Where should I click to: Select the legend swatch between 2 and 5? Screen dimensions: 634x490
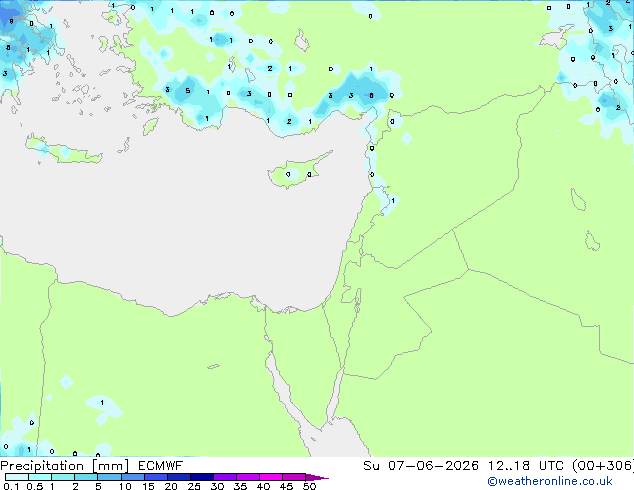pyautogui.click(x=86, y=477)
